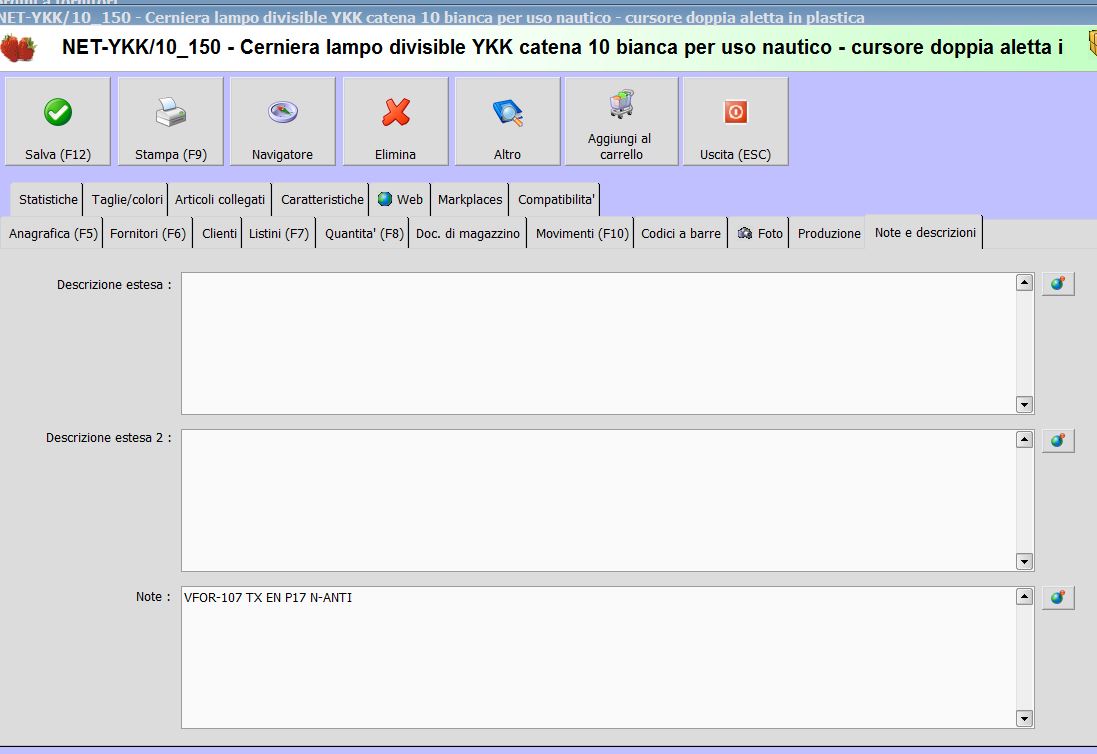1097x754 pixels.
Task: Switch to the Markplaces tab
Action: coord(470,200)
